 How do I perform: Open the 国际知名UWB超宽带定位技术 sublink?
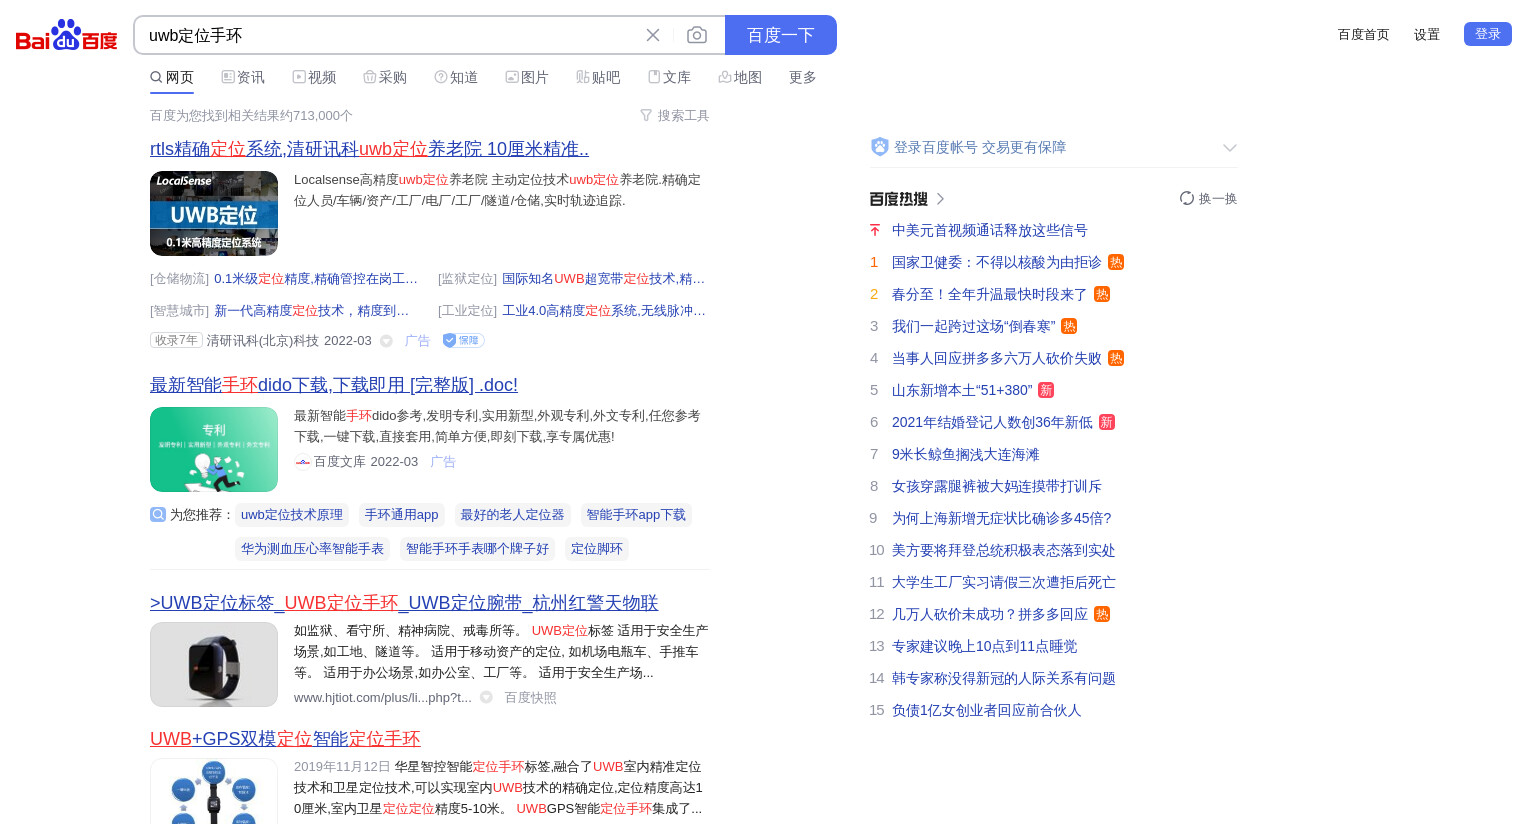pos(604,279)
